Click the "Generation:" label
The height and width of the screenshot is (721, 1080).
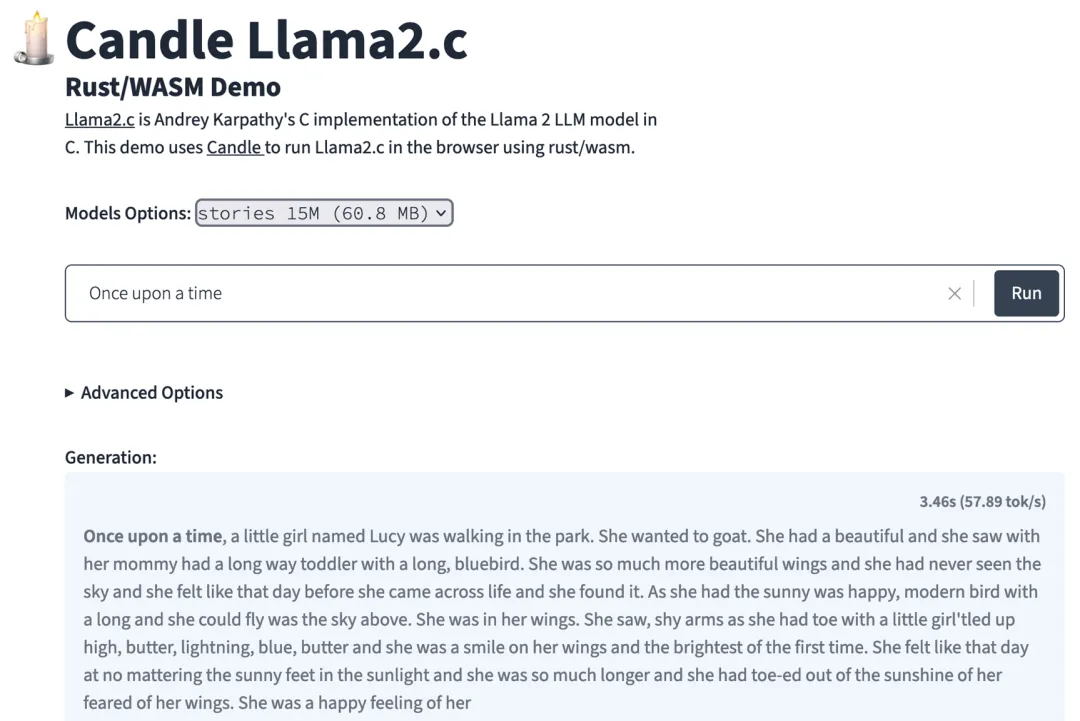point(111,457)
